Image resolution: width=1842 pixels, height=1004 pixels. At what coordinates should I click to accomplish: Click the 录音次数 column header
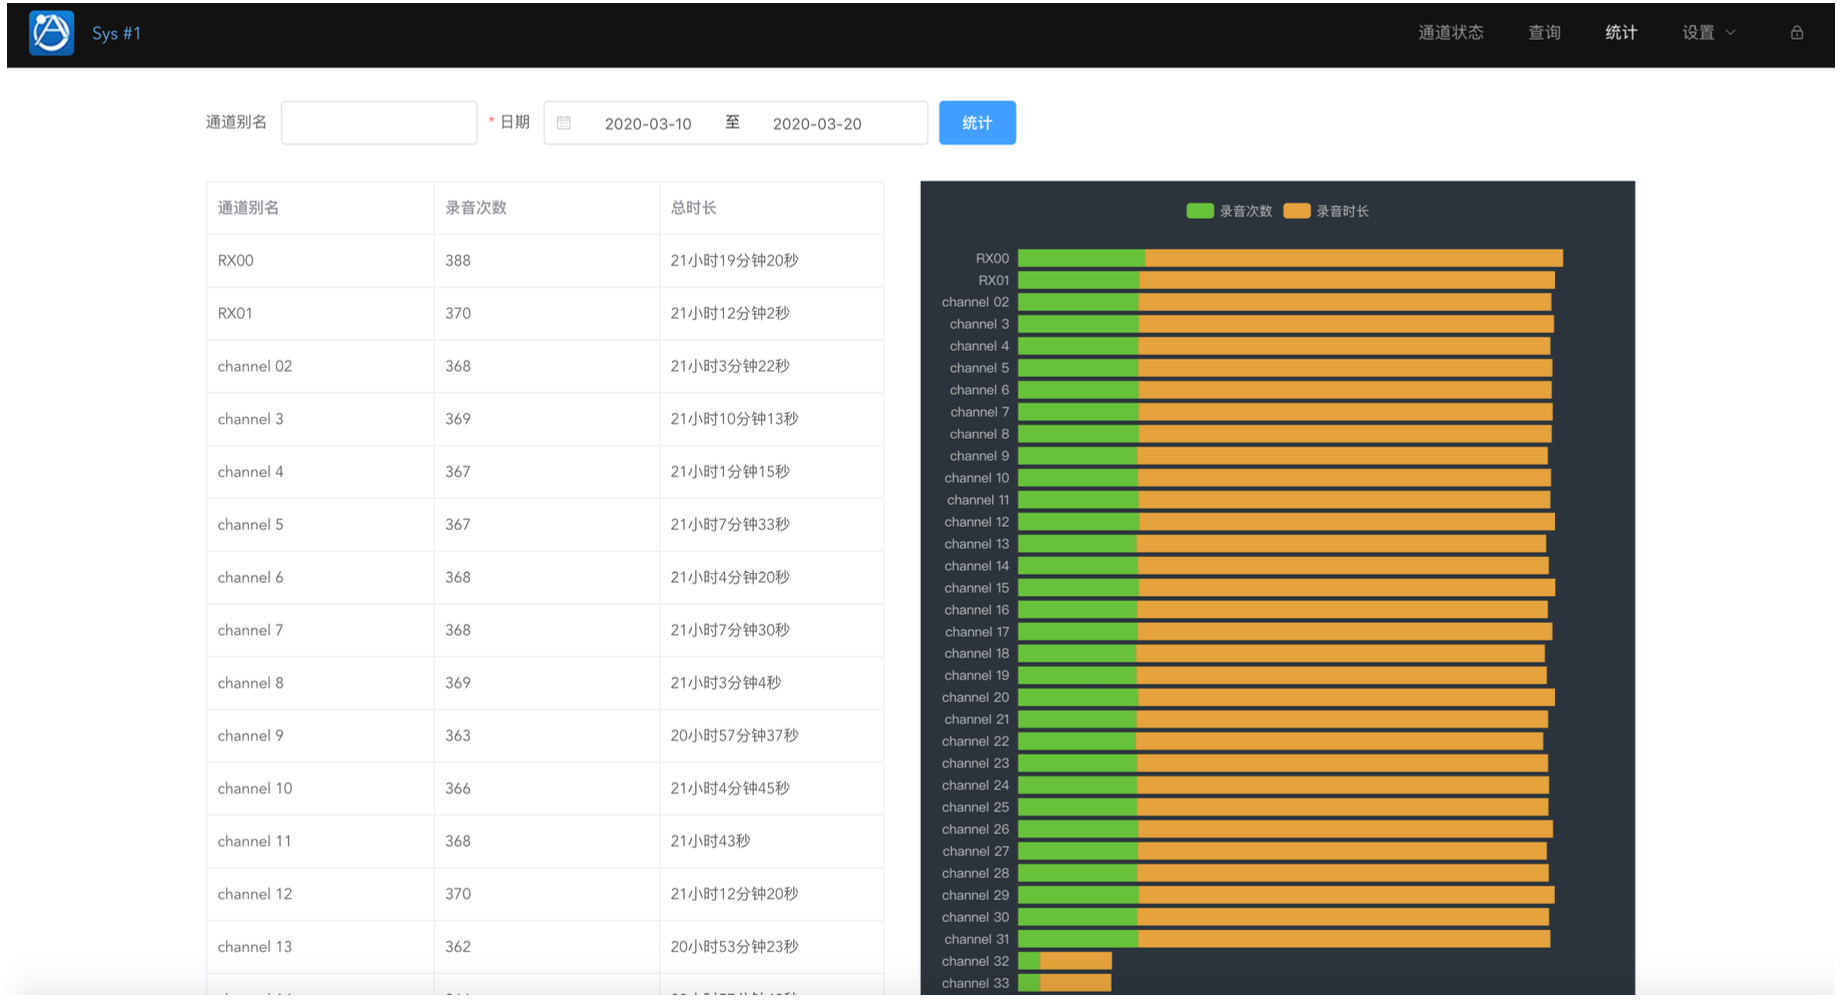click(x=476, y=208)
